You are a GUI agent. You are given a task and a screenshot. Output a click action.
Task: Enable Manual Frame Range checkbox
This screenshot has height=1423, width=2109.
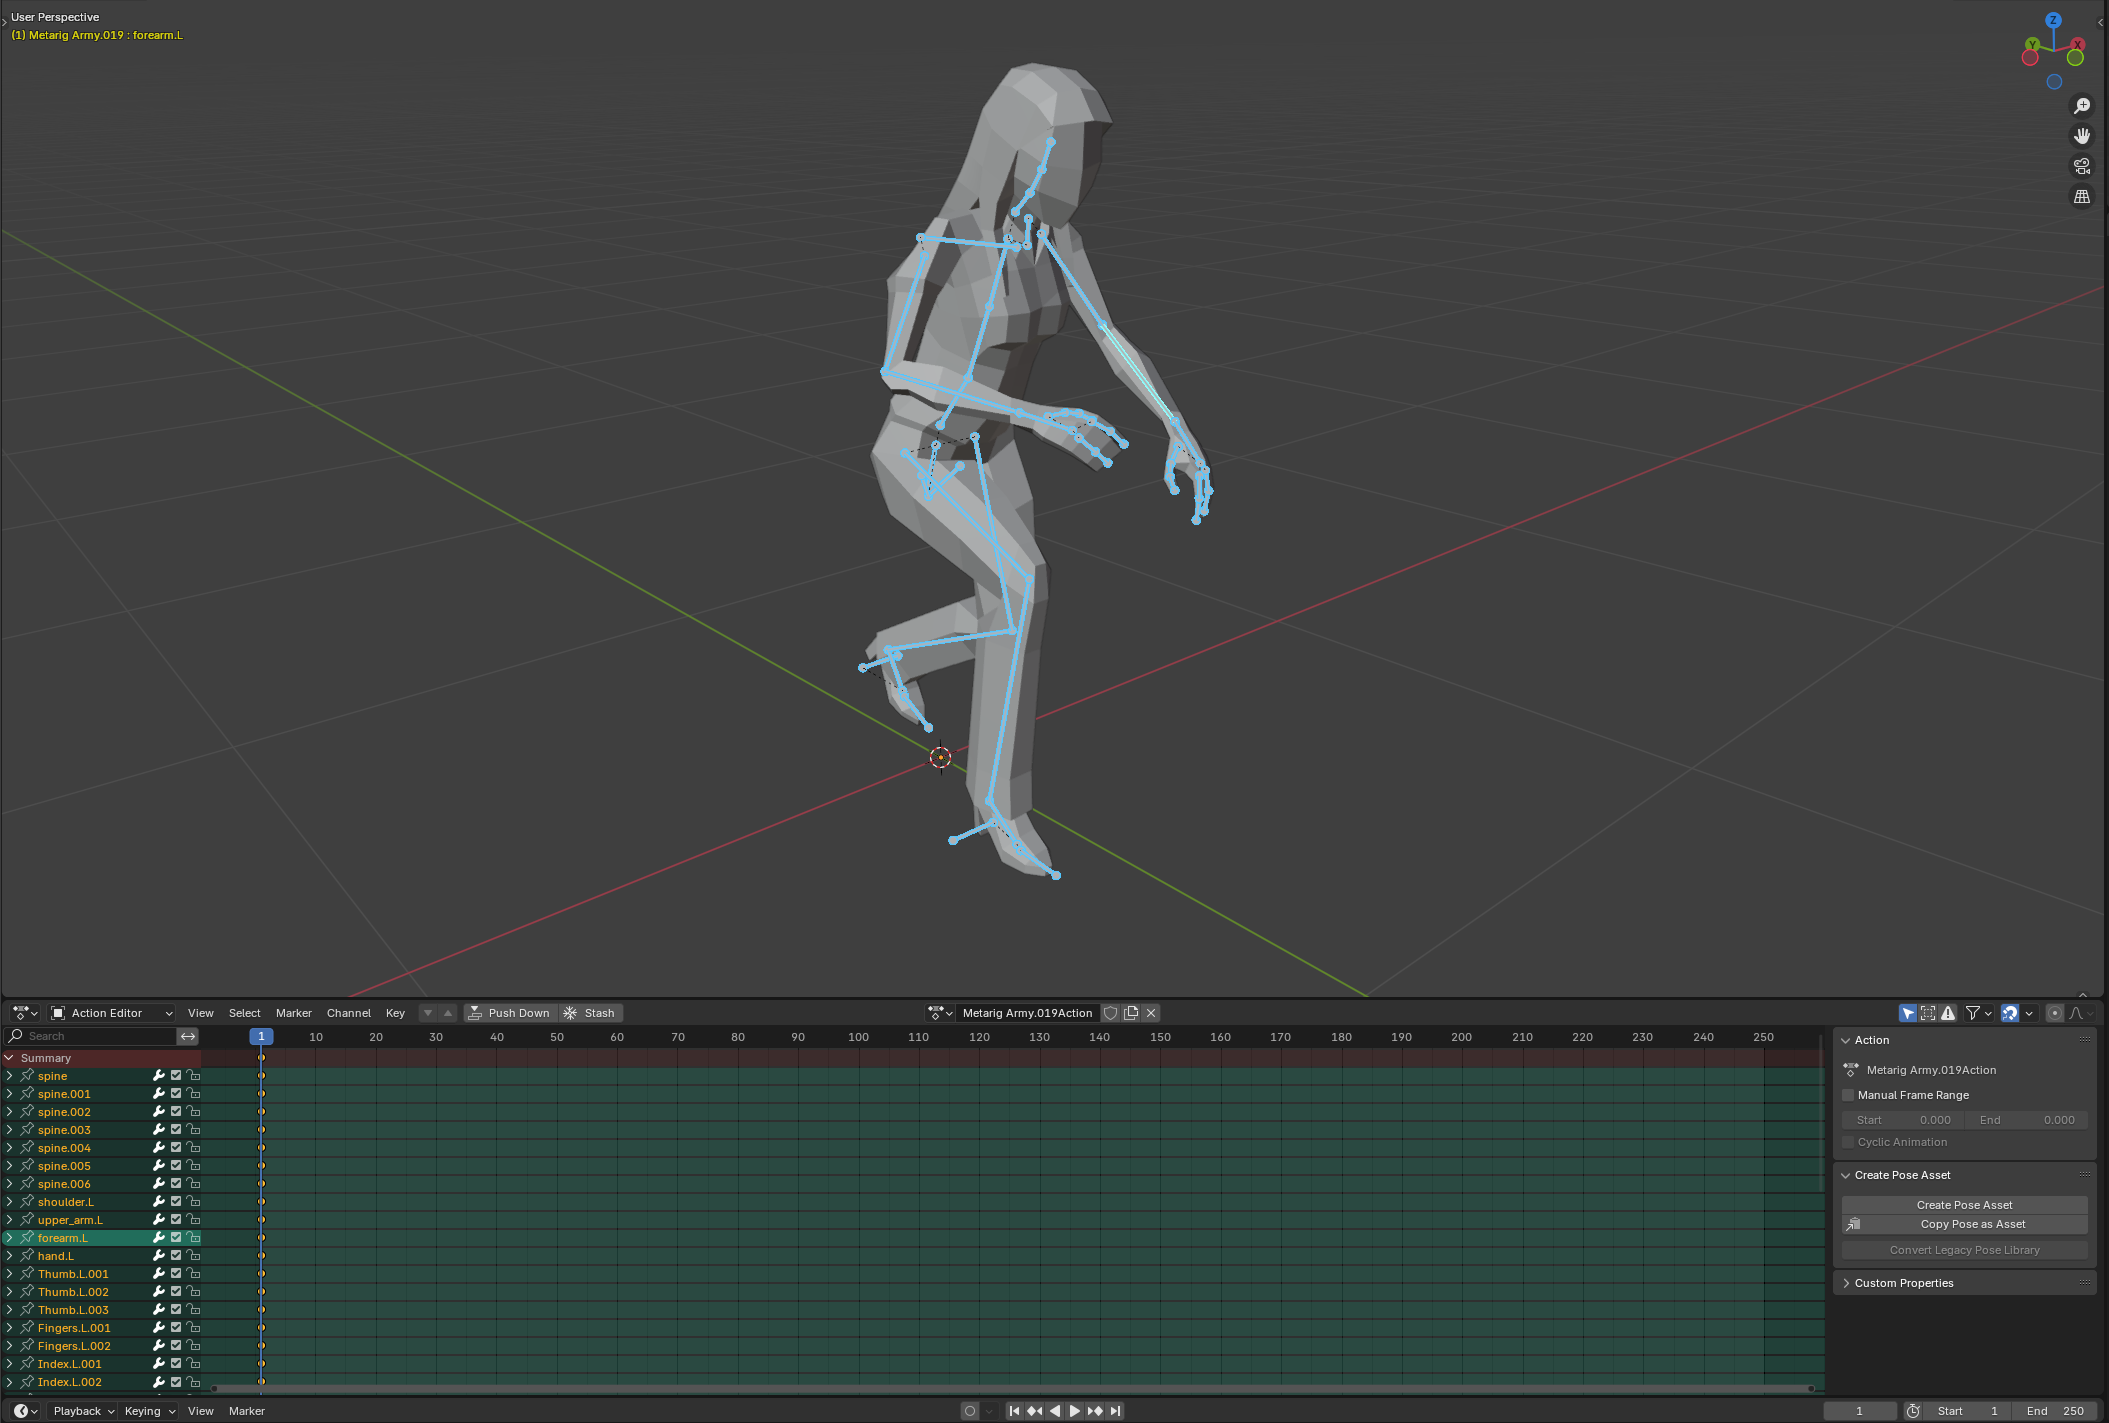click(x=1848, y=1095)
